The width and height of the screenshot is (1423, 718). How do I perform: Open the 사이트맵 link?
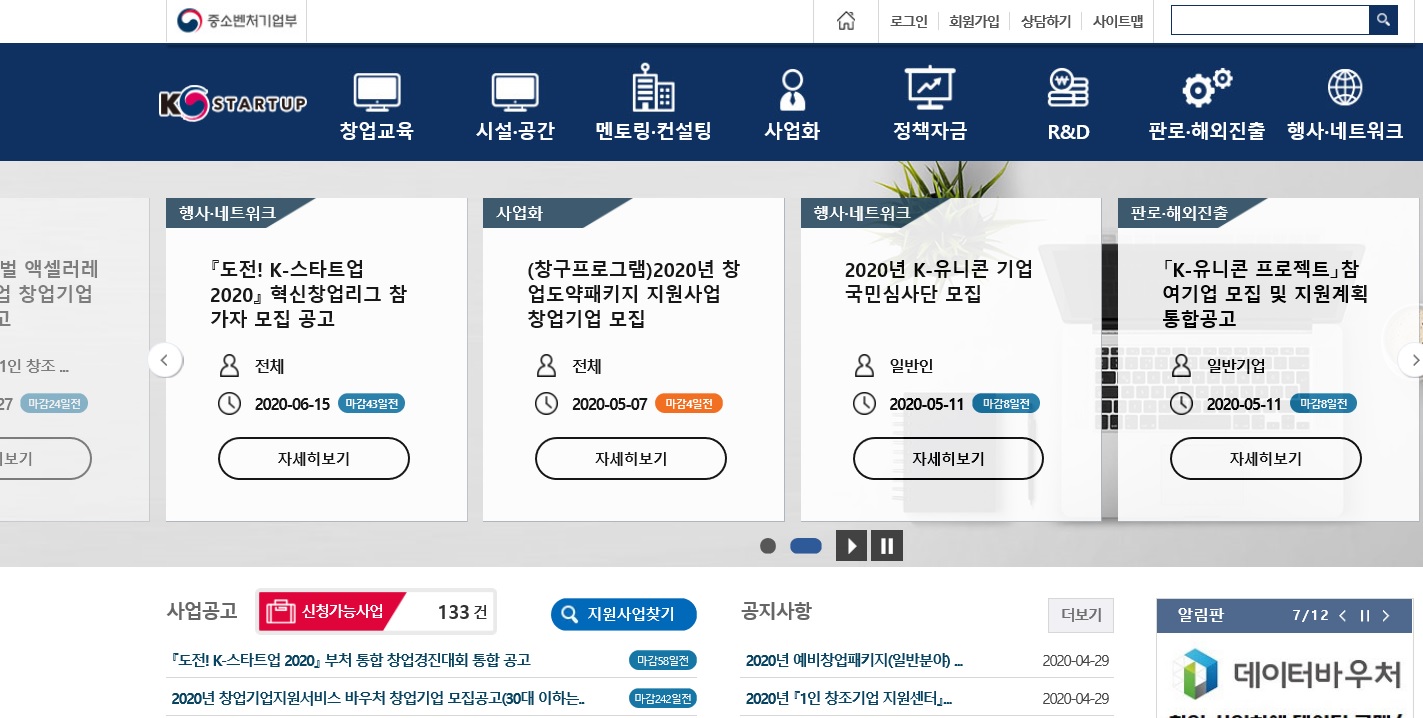1118,21
